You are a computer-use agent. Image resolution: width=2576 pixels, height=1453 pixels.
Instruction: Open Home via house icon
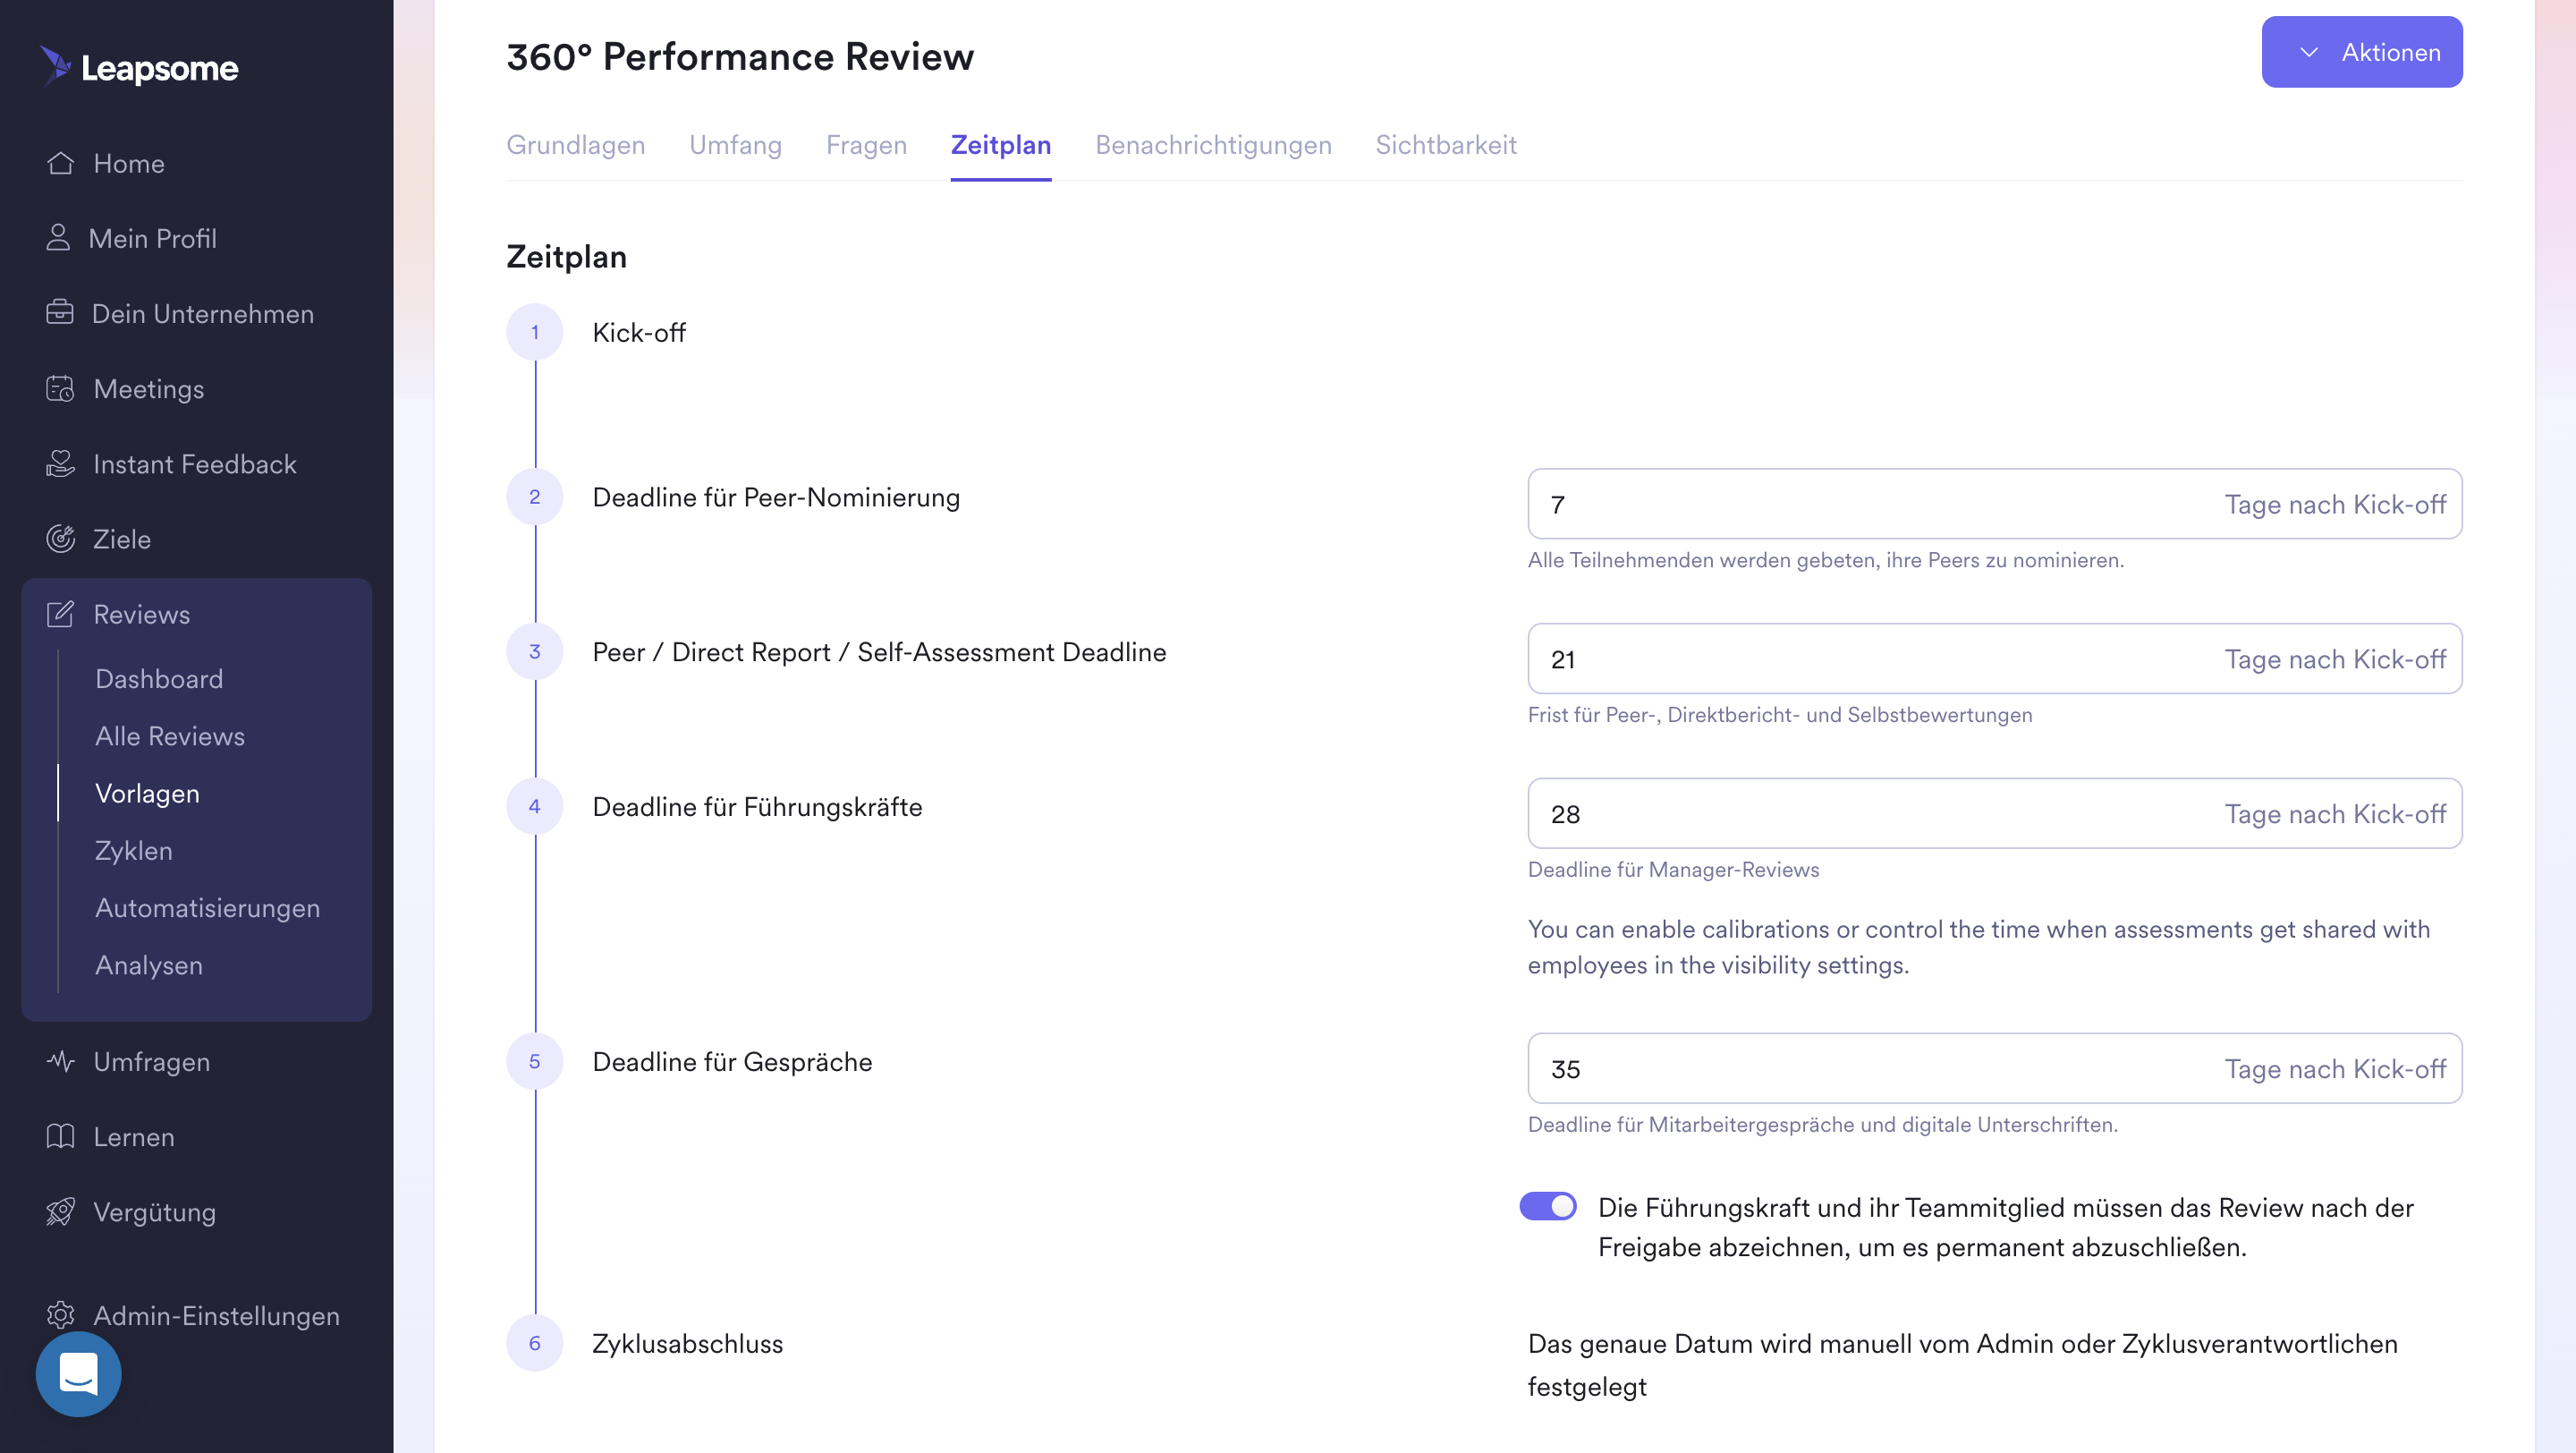click(60, 163)
